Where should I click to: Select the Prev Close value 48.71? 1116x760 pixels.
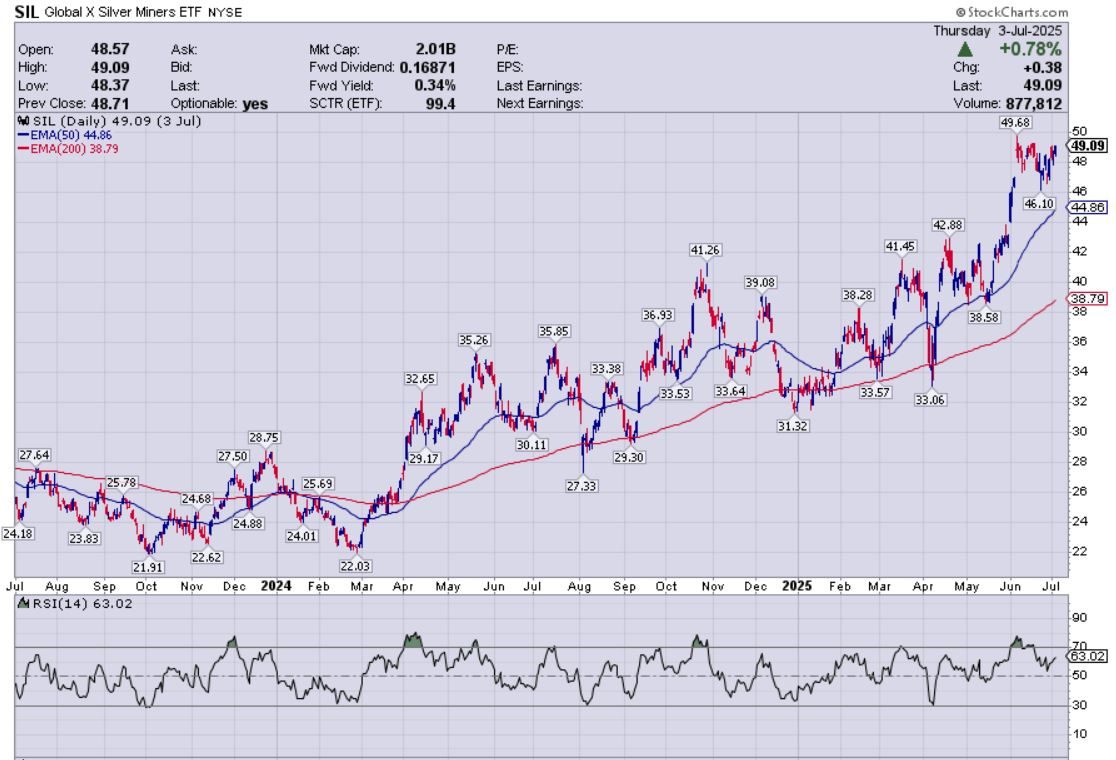tap(110, 104)
